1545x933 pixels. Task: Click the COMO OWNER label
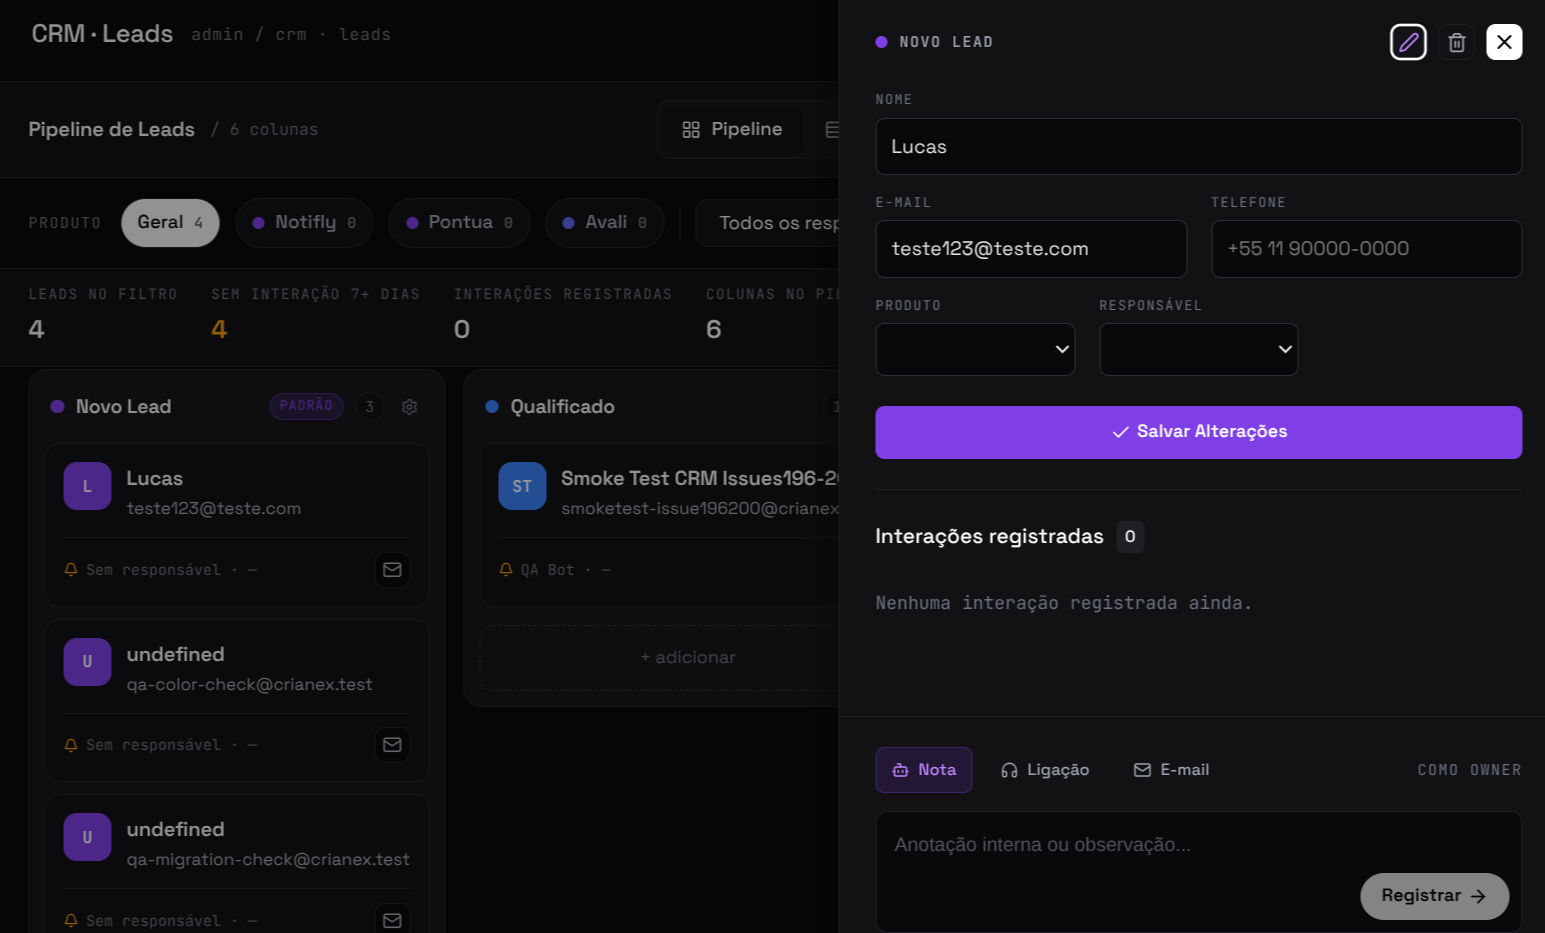coord(1469,770)
